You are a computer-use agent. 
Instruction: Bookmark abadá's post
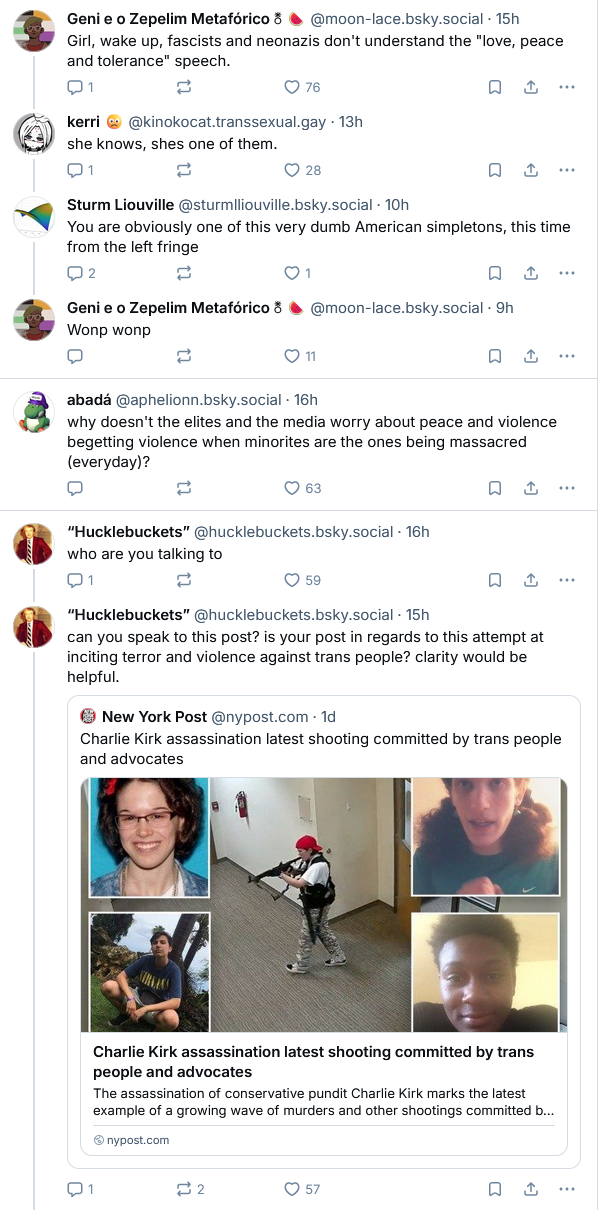495,488
